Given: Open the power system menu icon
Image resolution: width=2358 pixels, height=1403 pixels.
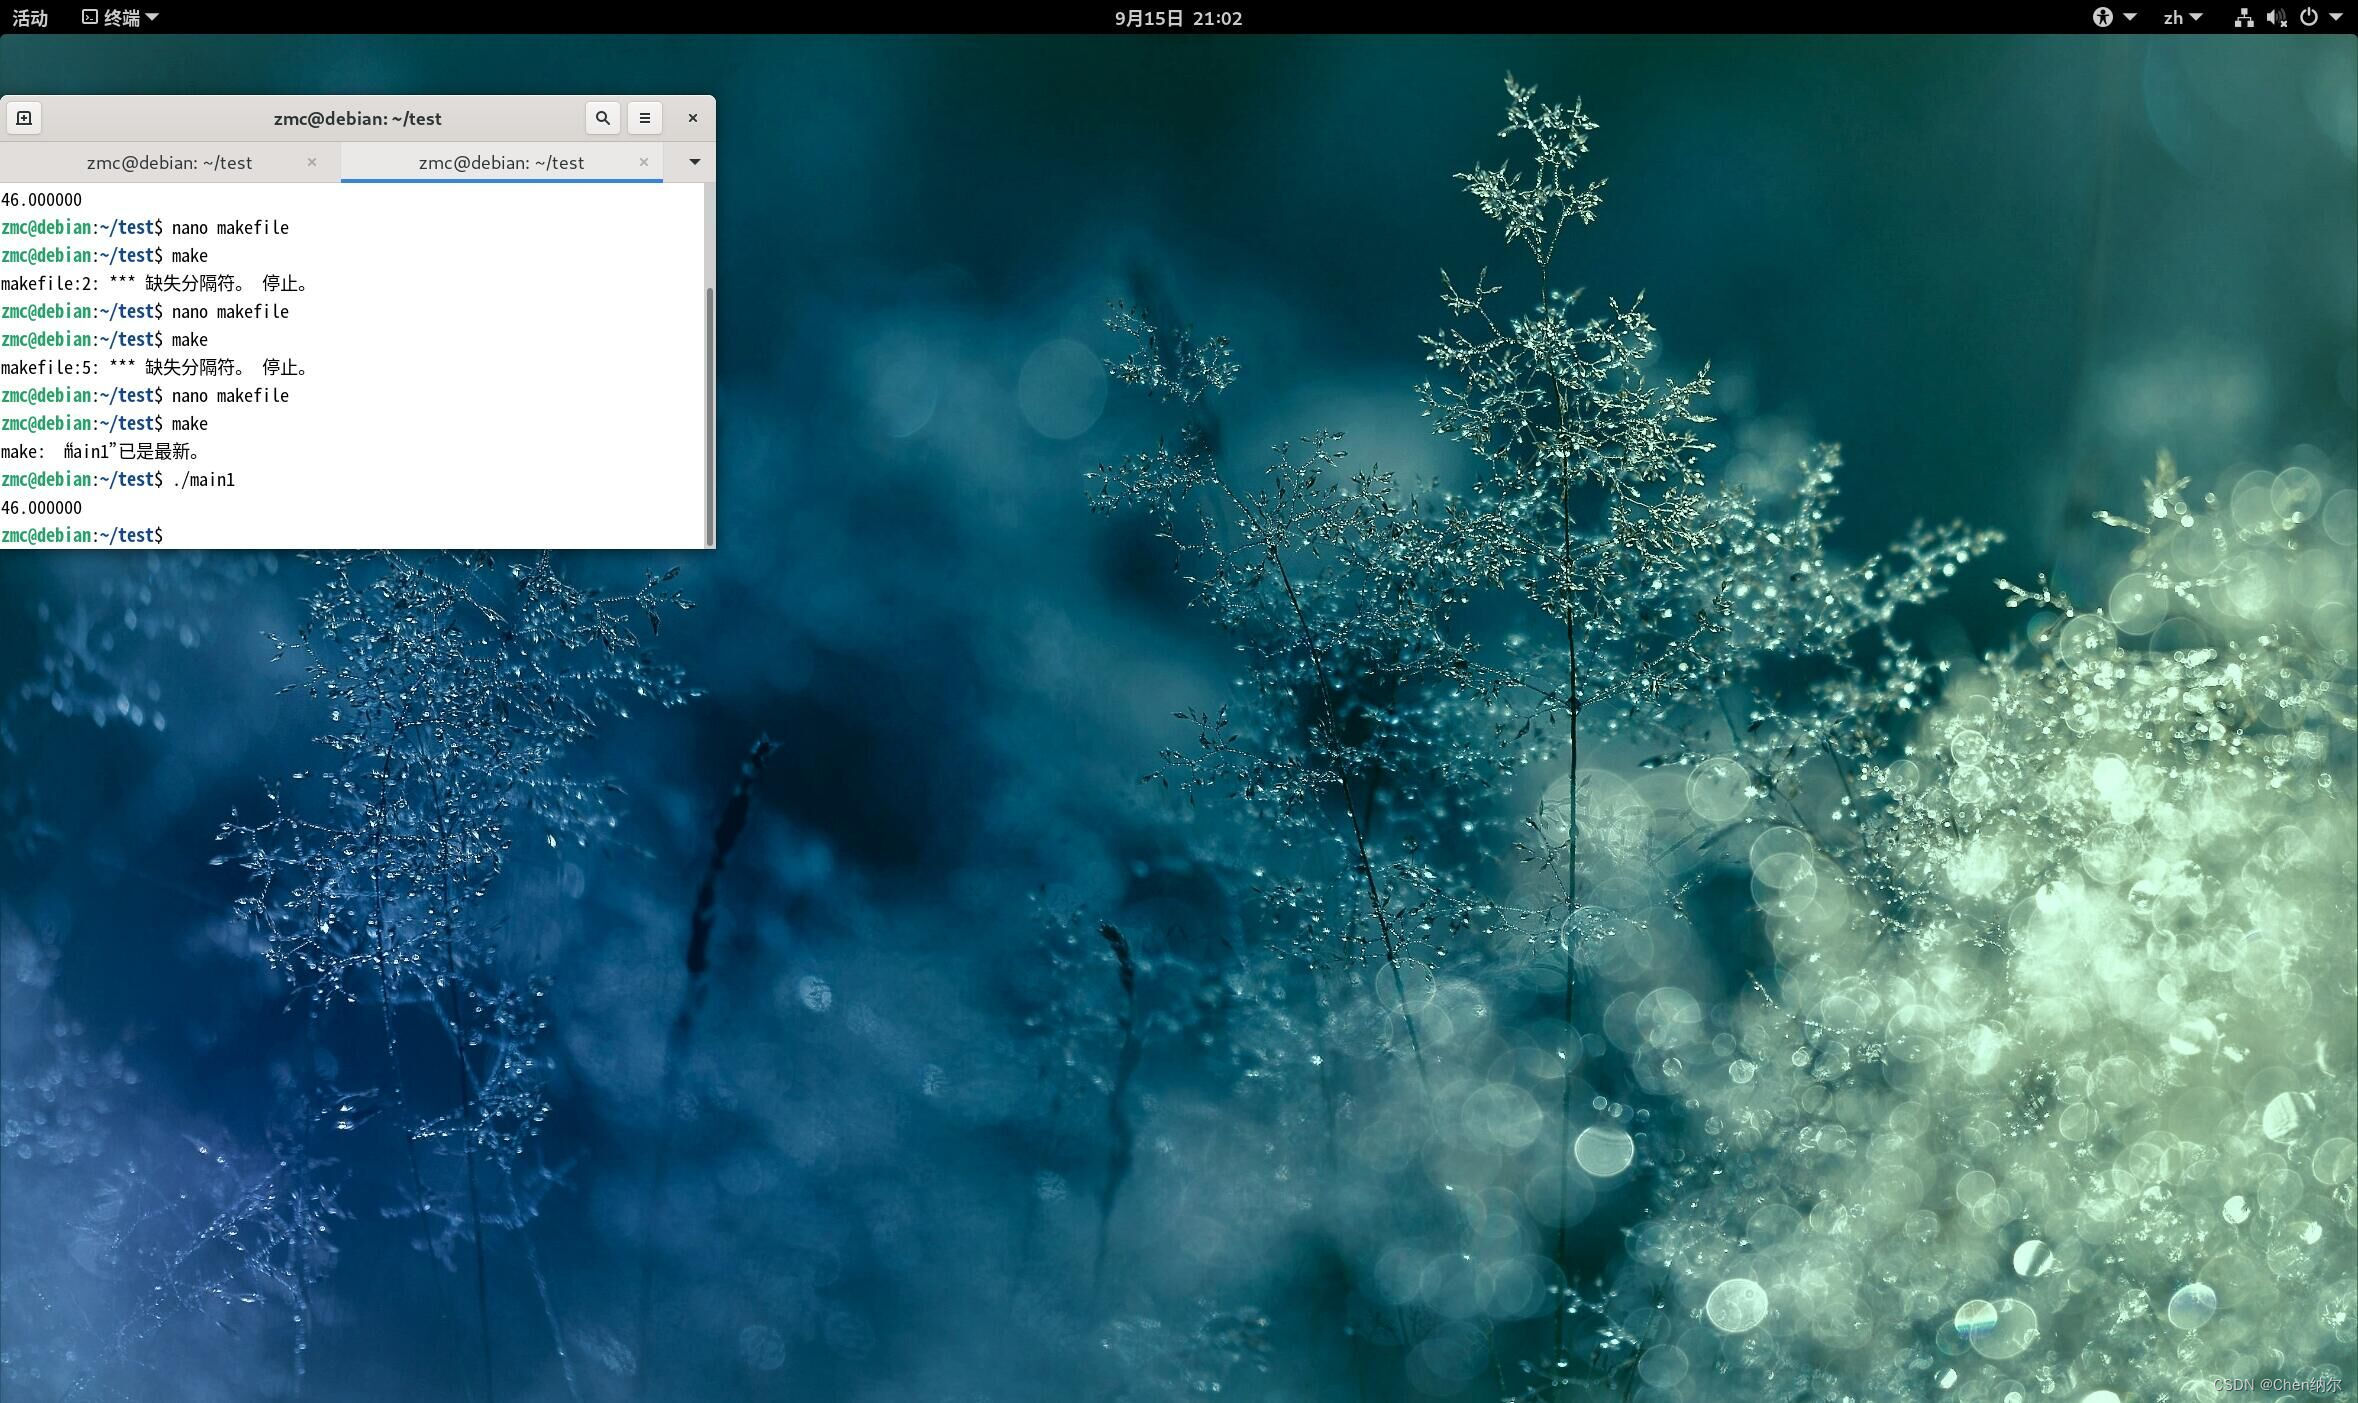Looking at the screenshot, I should (2309, 17).
